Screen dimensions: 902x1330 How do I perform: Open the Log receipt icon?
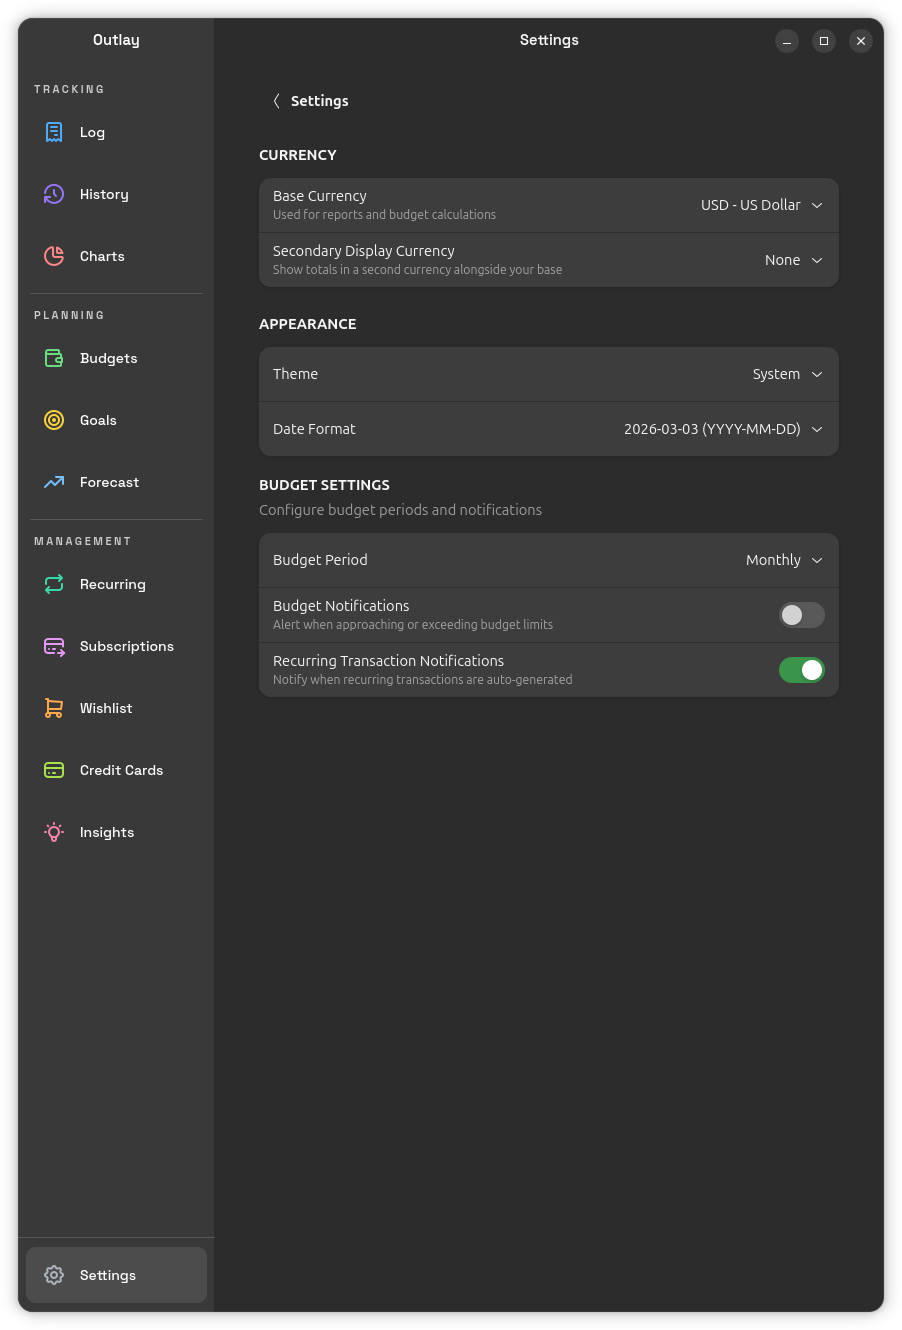point(54,132)
